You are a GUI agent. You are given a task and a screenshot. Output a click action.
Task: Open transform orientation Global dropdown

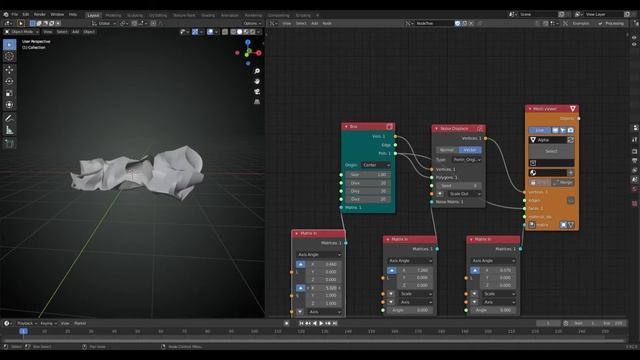point(104,23)
